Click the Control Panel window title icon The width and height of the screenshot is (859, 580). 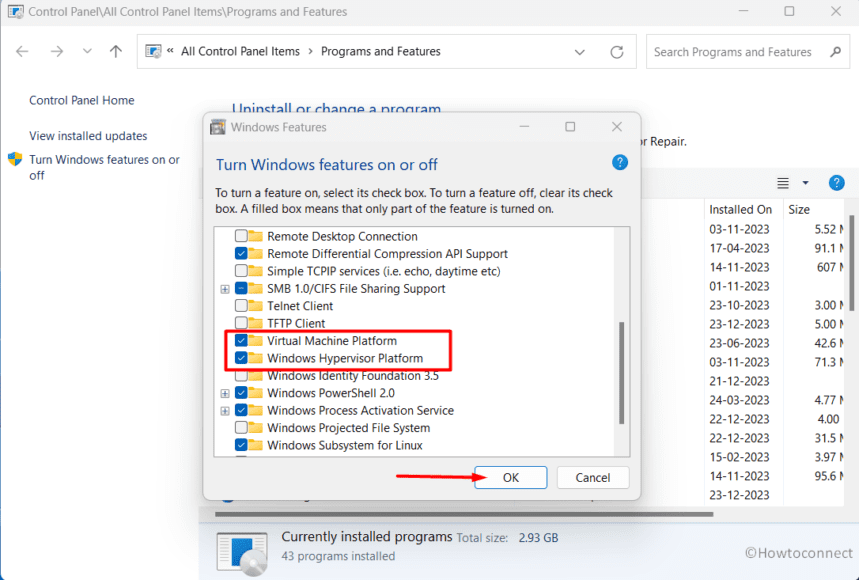click(15, 12)
